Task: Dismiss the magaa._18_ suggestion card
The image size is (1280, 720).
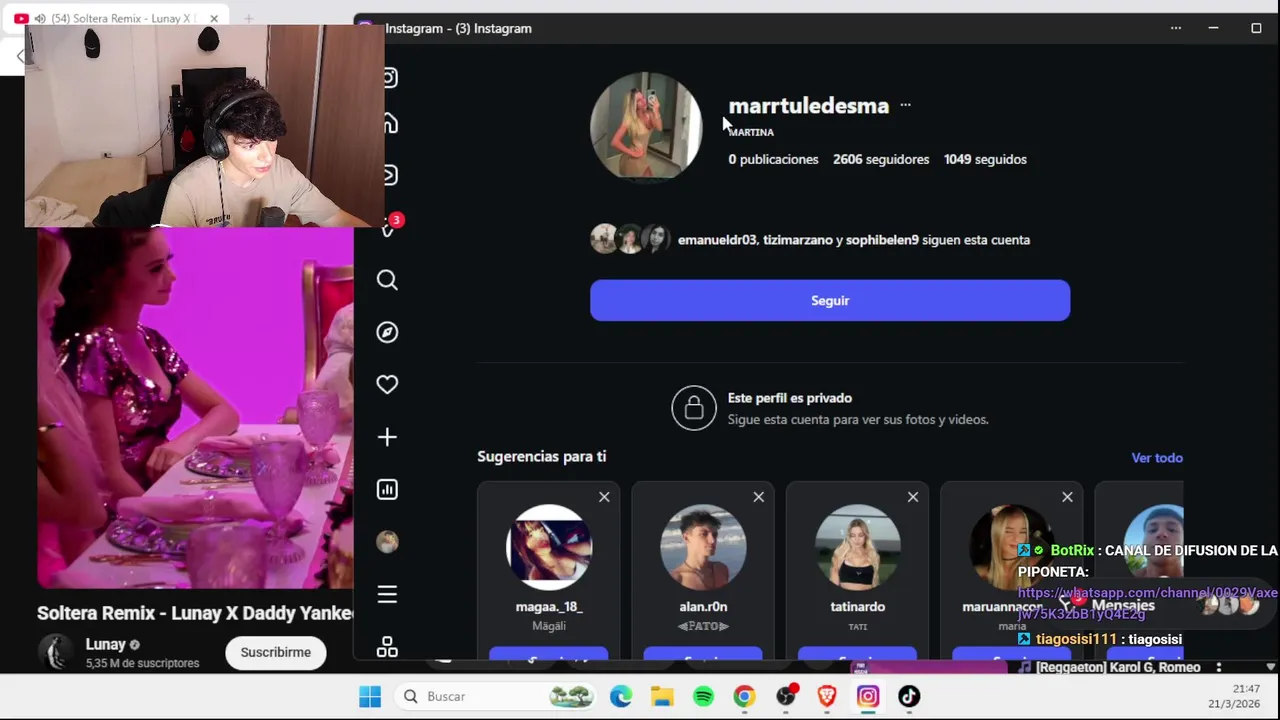Action: tap(604, 497)
